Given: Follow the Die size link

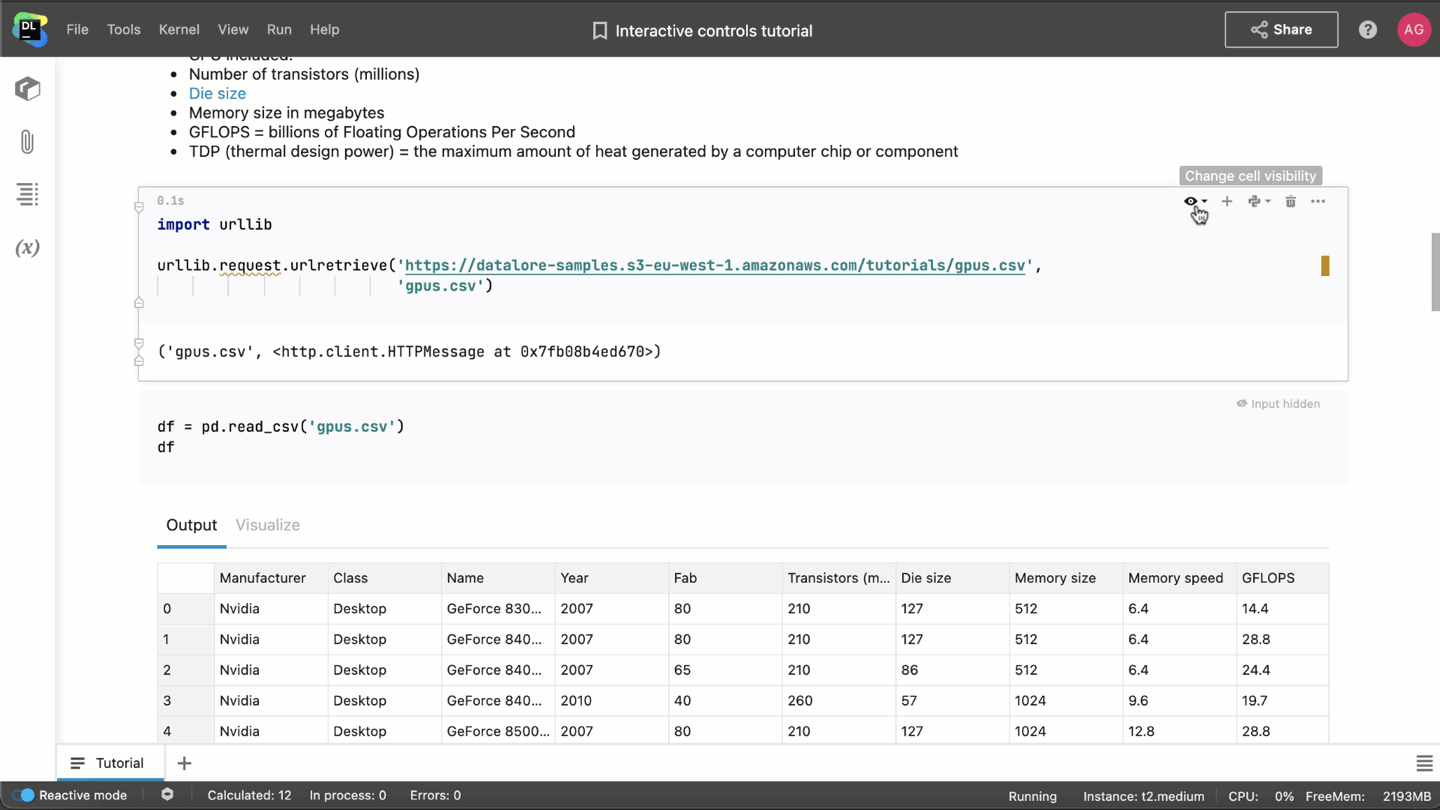Looking at the screenshot, I should coord(217,93).
